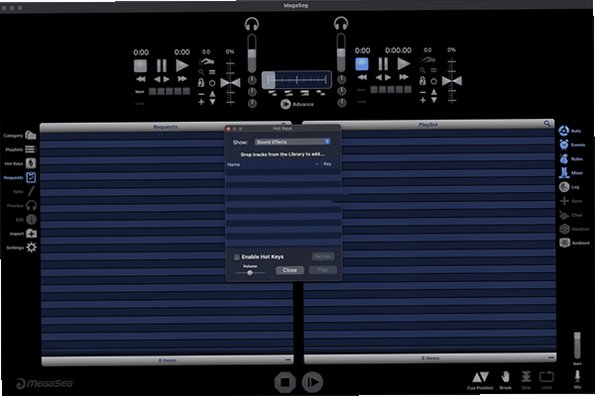Click the main Play/Pause button at bottom
595x396 pixels.
pyautogui.click(x=312, y=382)
